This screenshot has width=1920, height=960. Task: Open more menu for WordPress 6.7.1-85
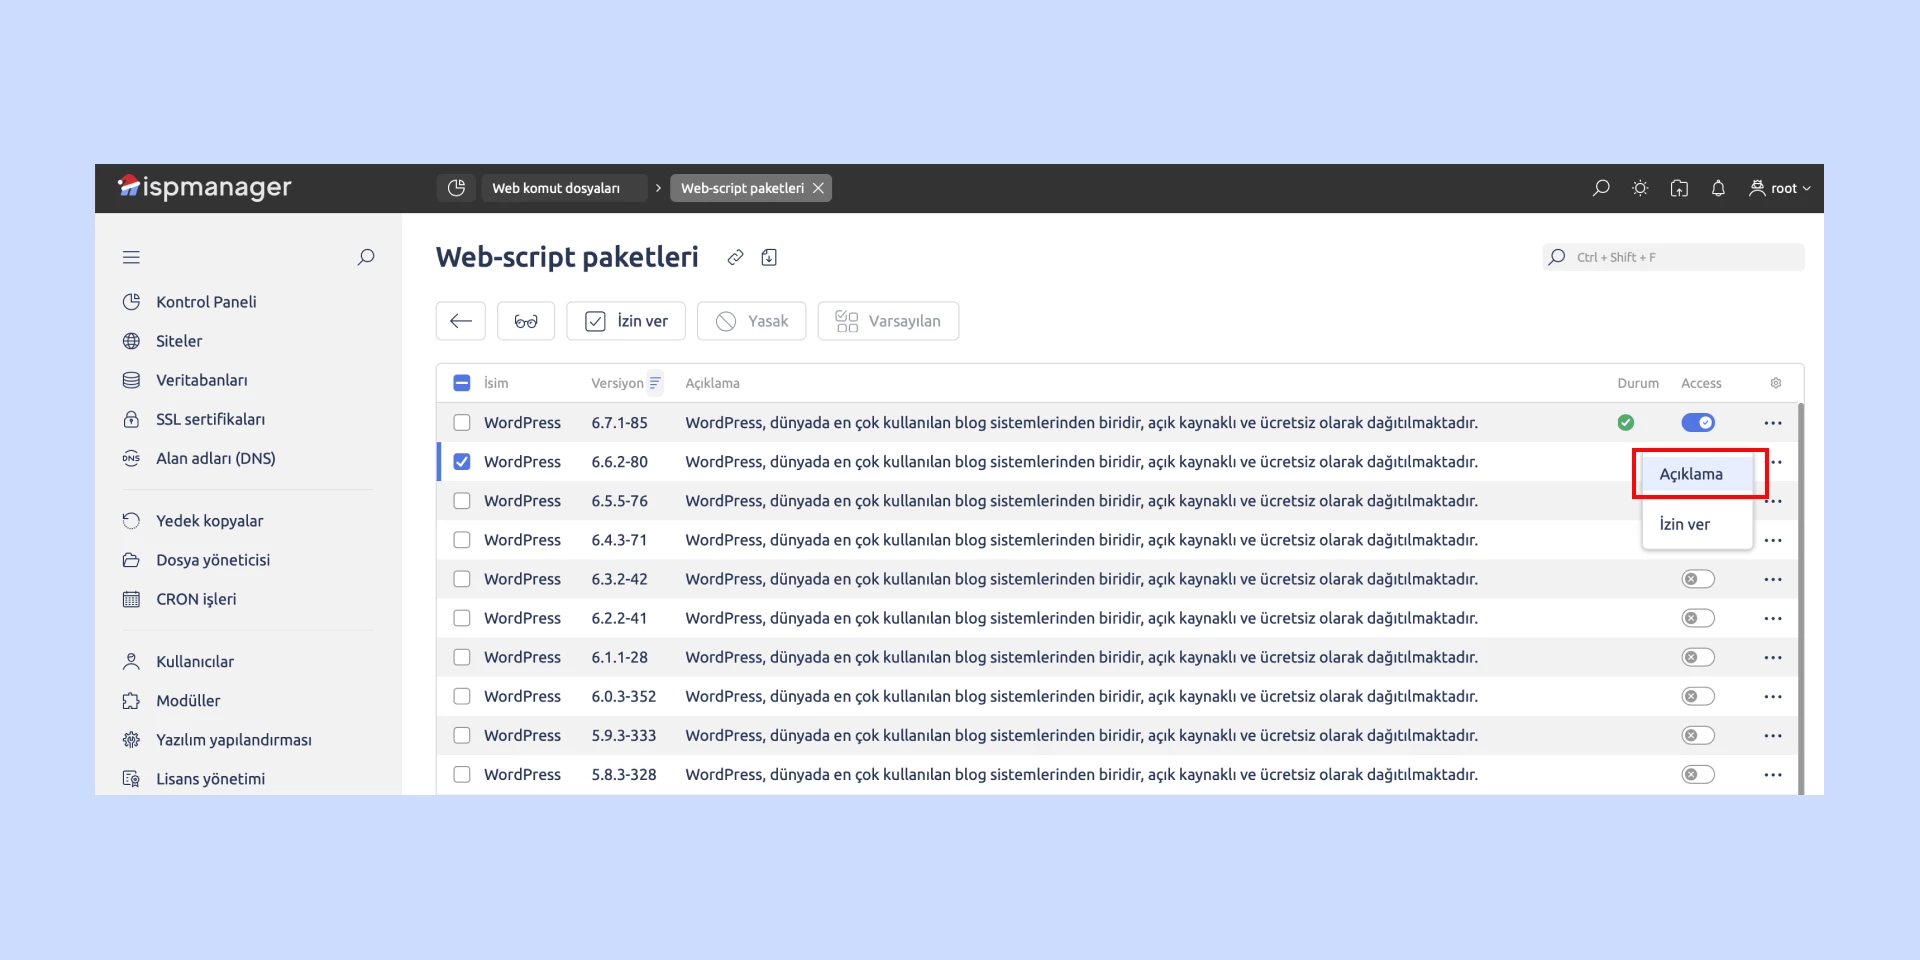tap(1773, 423)
